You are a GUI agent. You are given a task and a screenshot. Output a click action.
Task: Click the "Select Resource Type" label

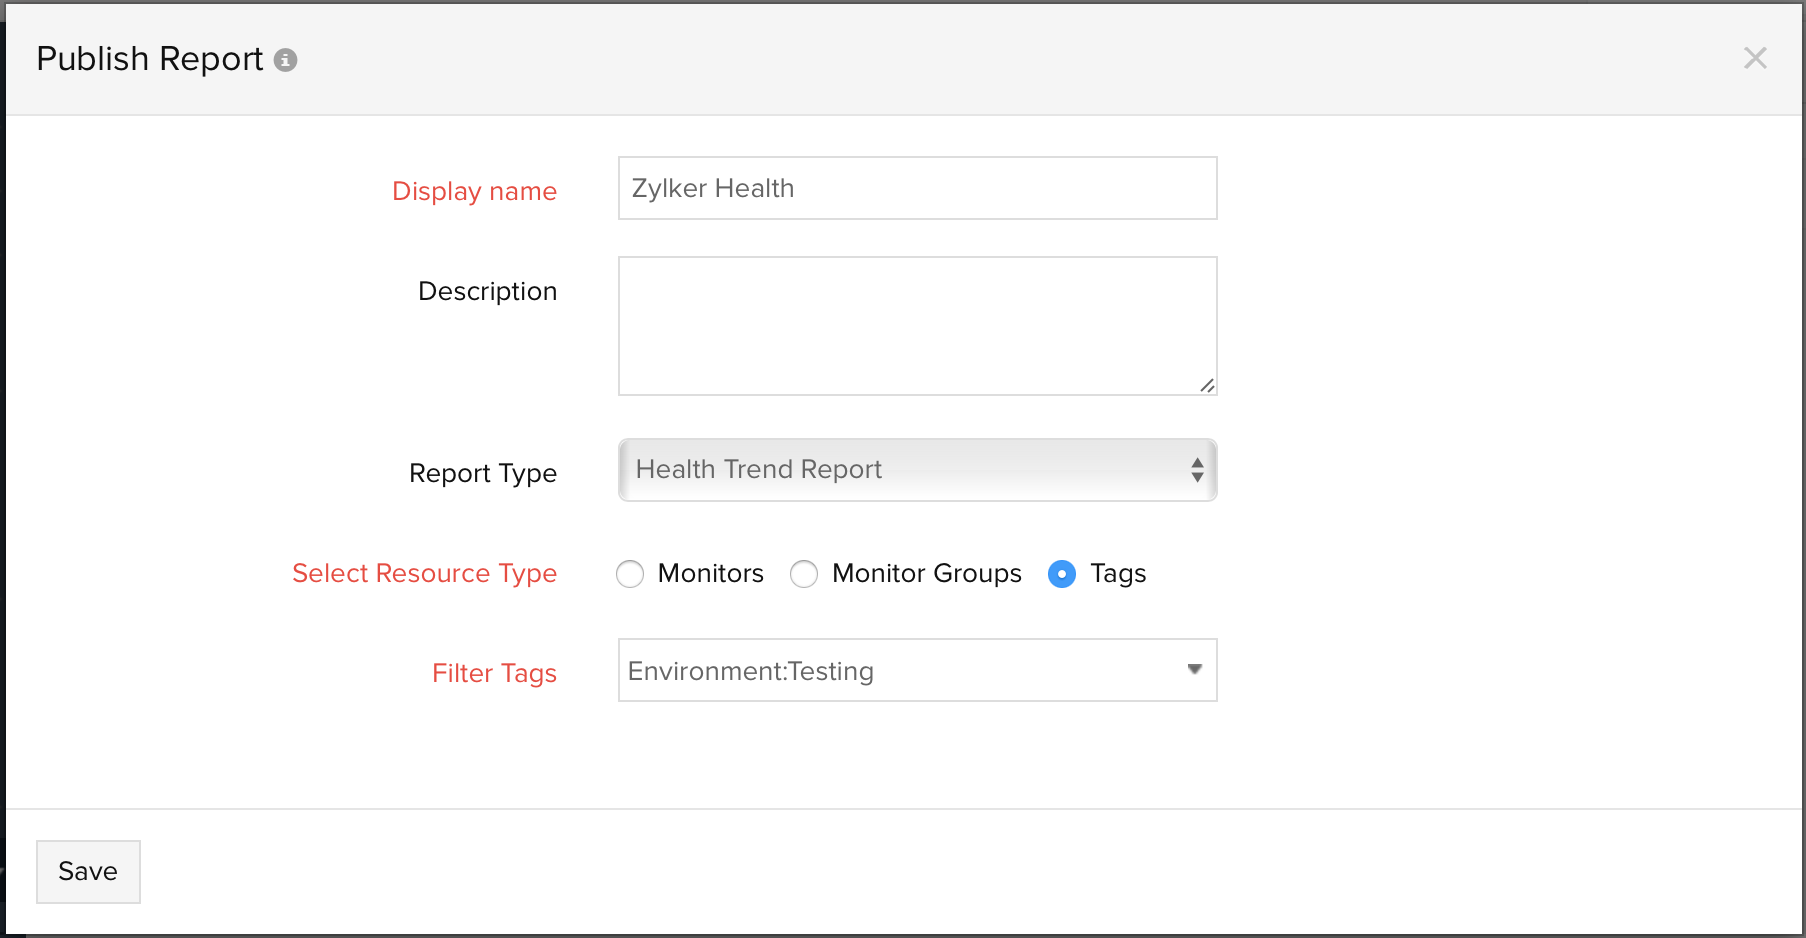(424, 573)
